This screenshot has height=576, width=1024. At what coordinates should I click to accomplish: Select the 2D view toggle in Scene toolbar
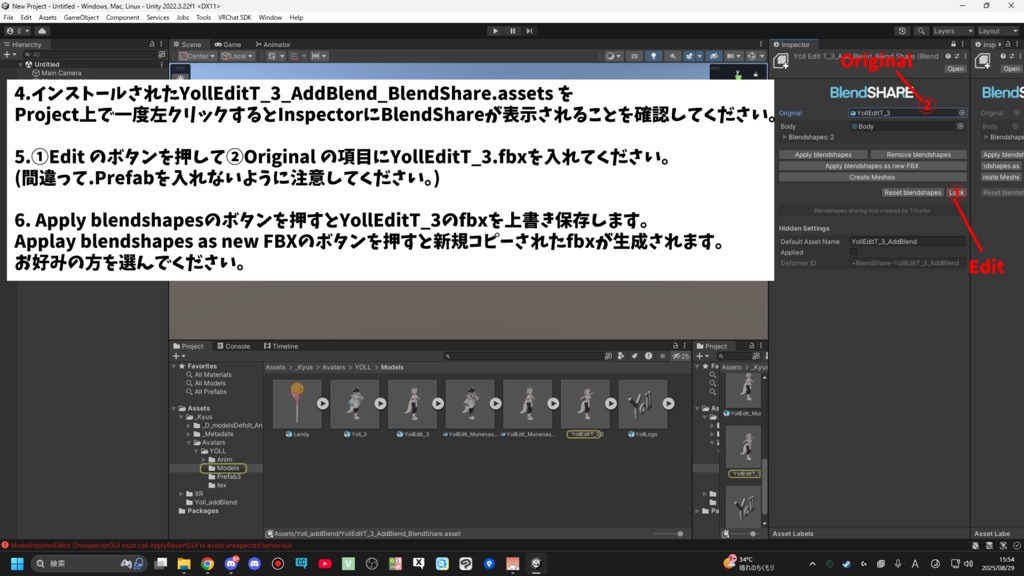click(634, 56)
